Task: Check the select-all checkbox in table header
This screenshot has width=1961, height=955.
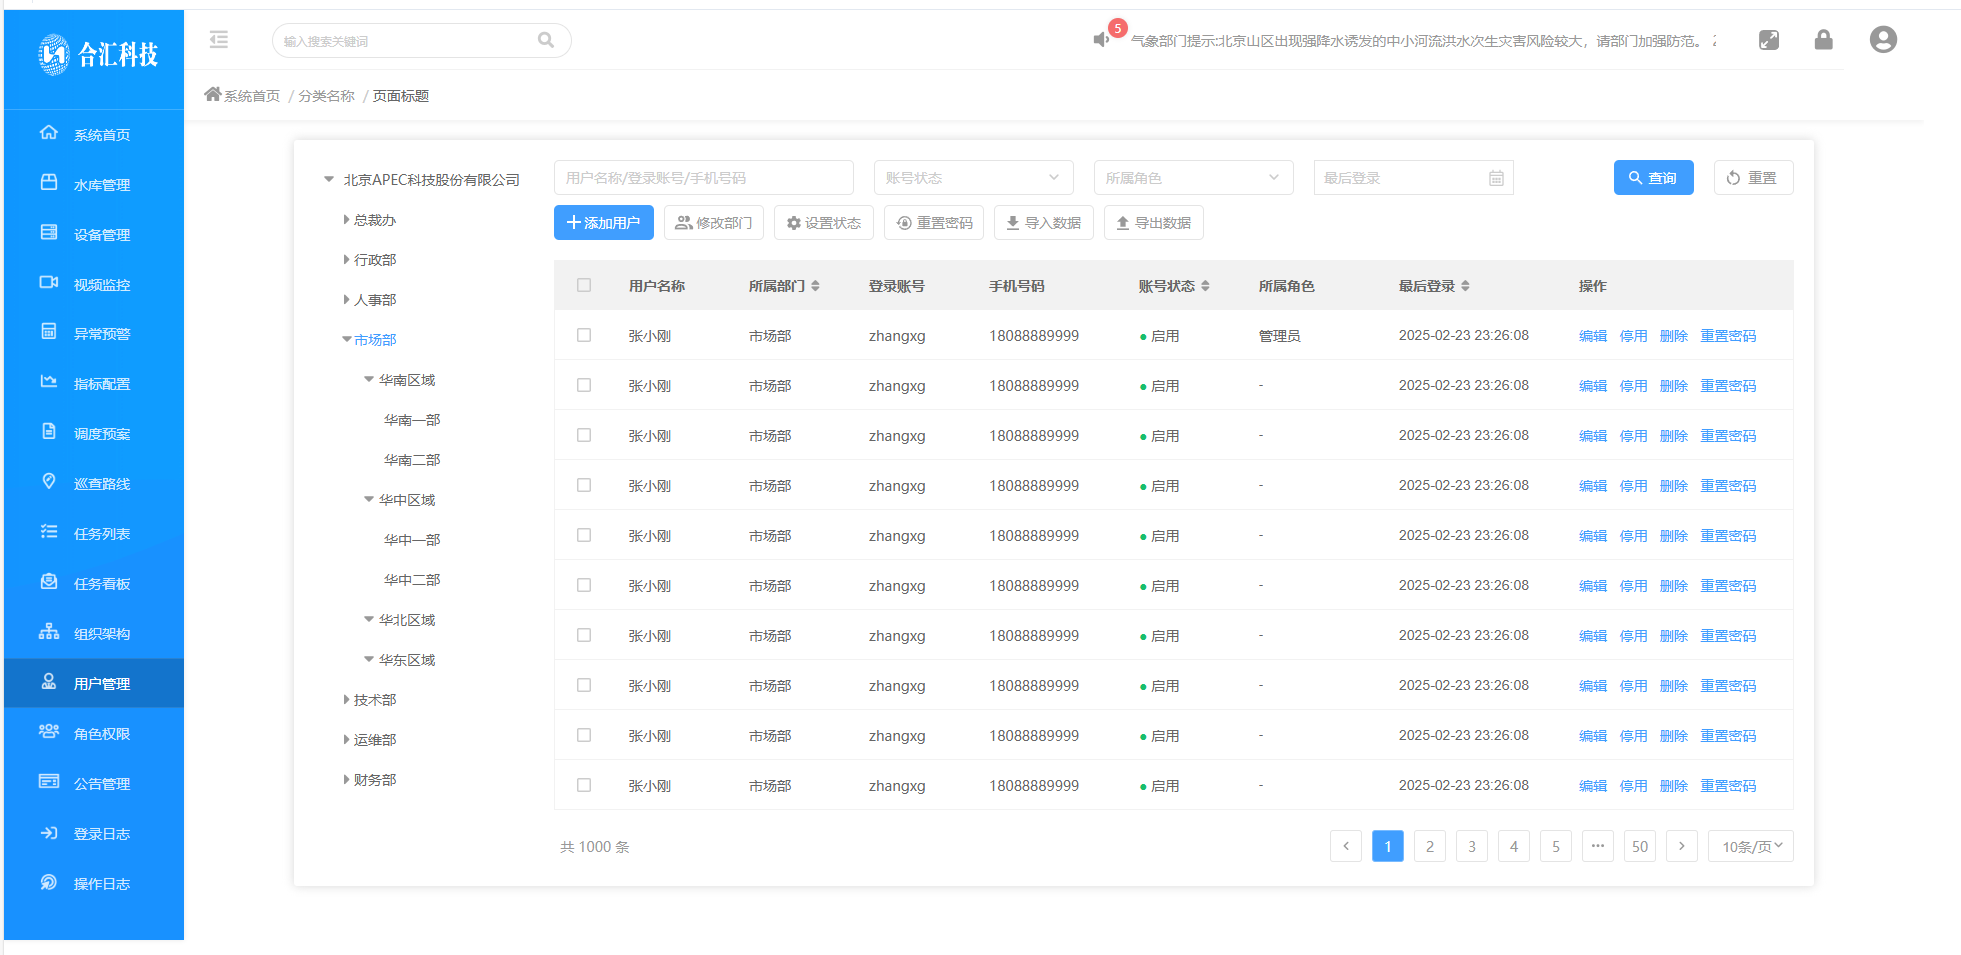Action: tap(584, 286)
